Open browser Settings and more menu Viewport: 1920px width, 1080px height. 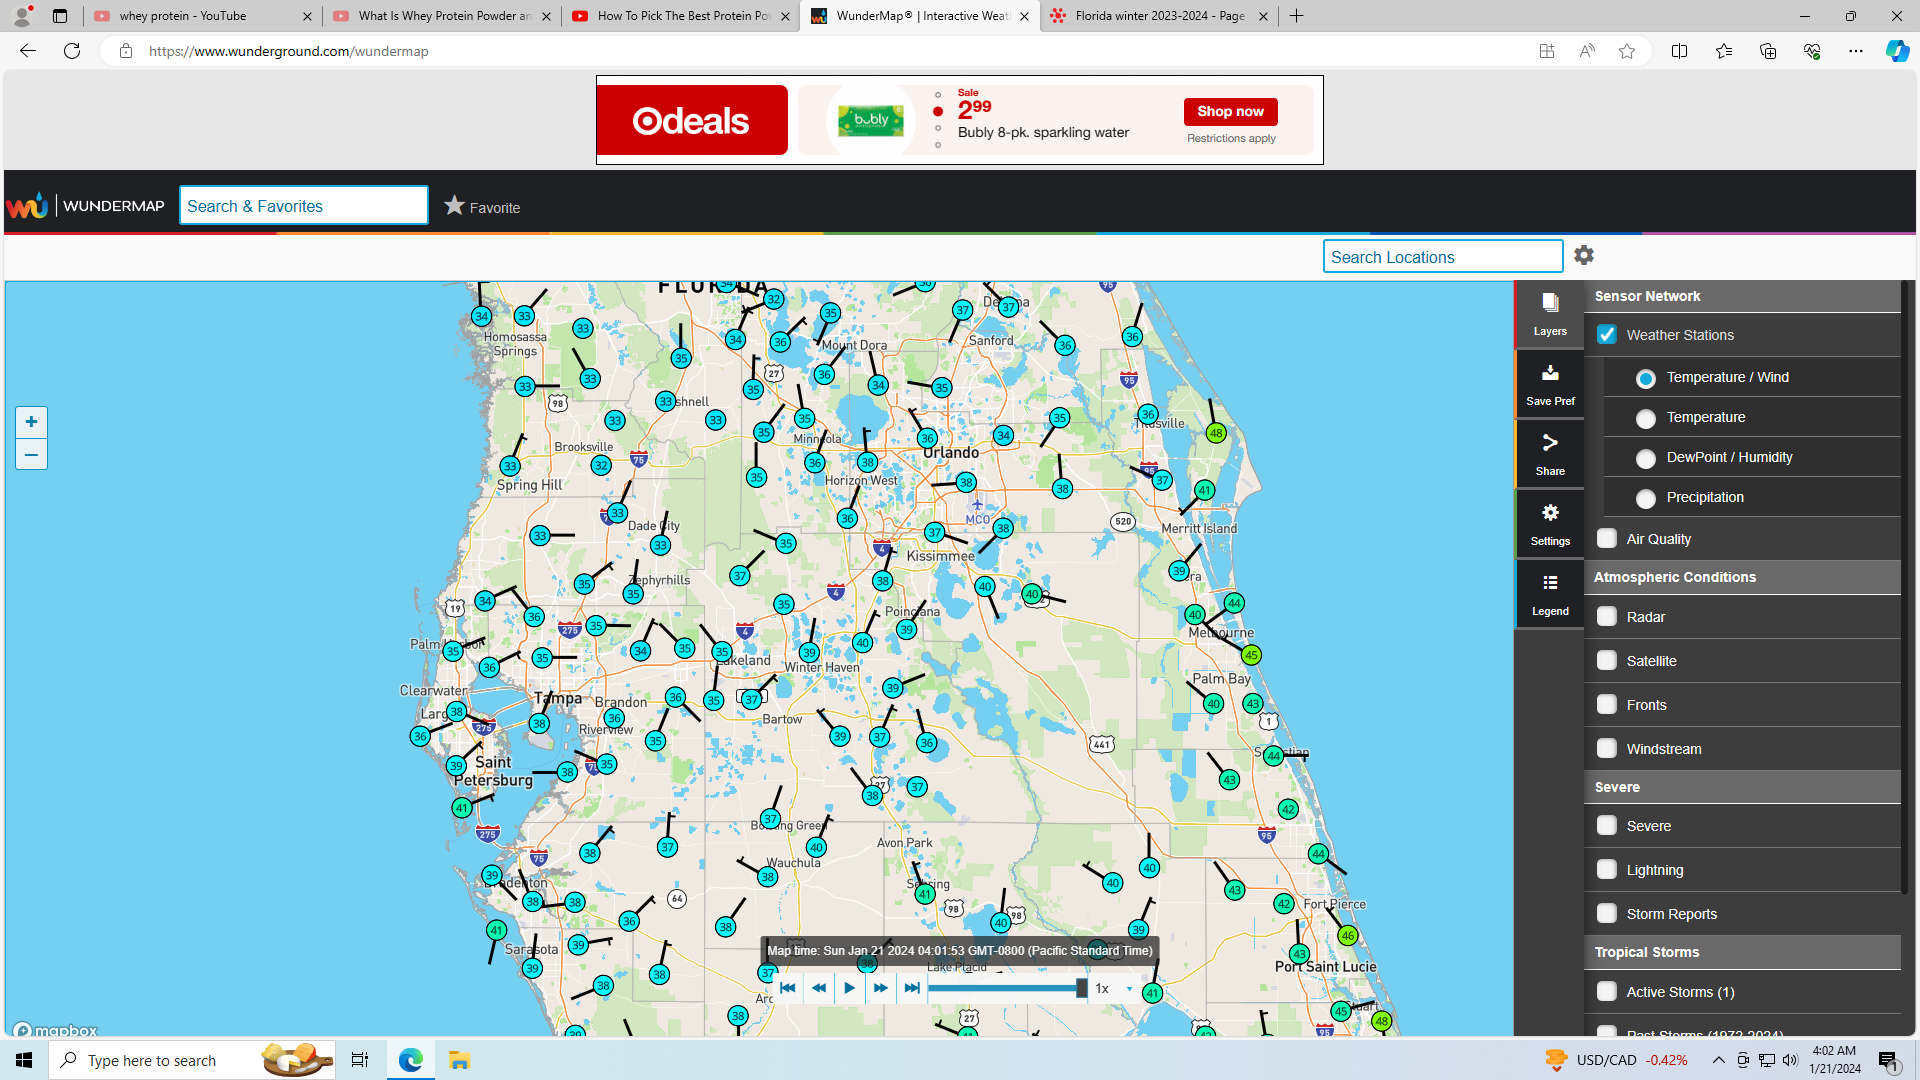pos(1855,51)
